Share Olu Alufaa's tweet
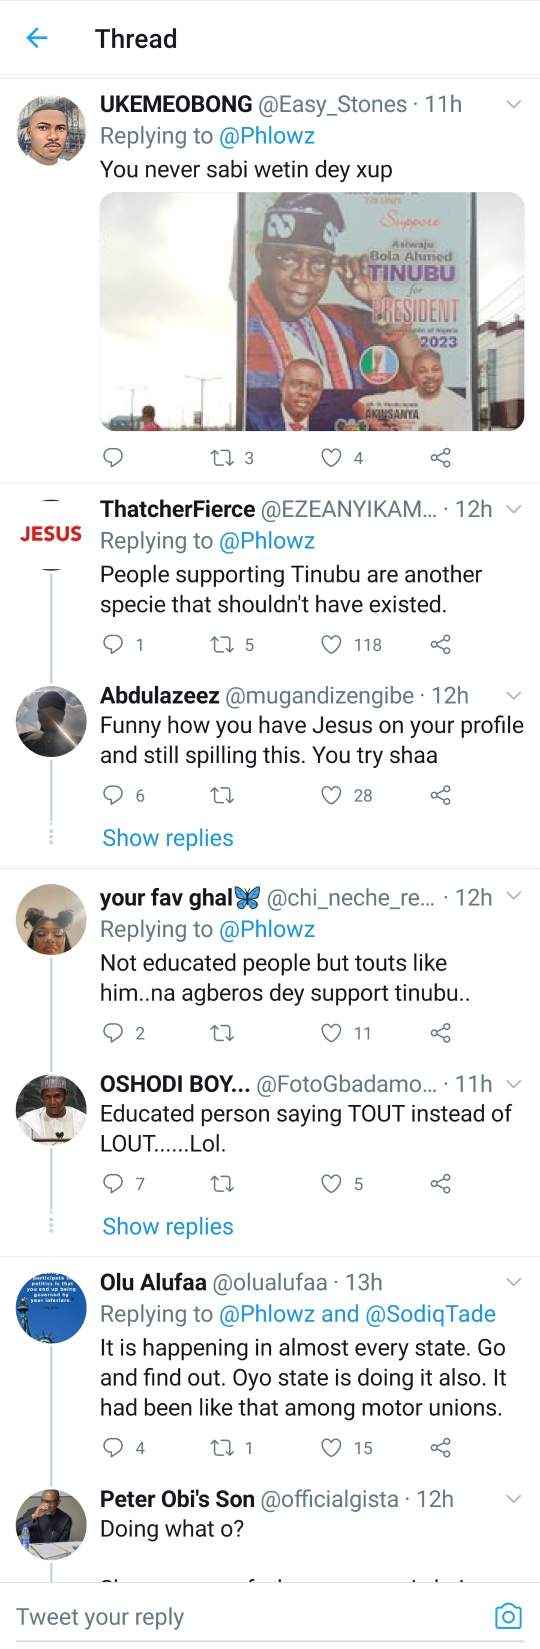Viewport: 540px width, 1649px height. click(440, 1447)
